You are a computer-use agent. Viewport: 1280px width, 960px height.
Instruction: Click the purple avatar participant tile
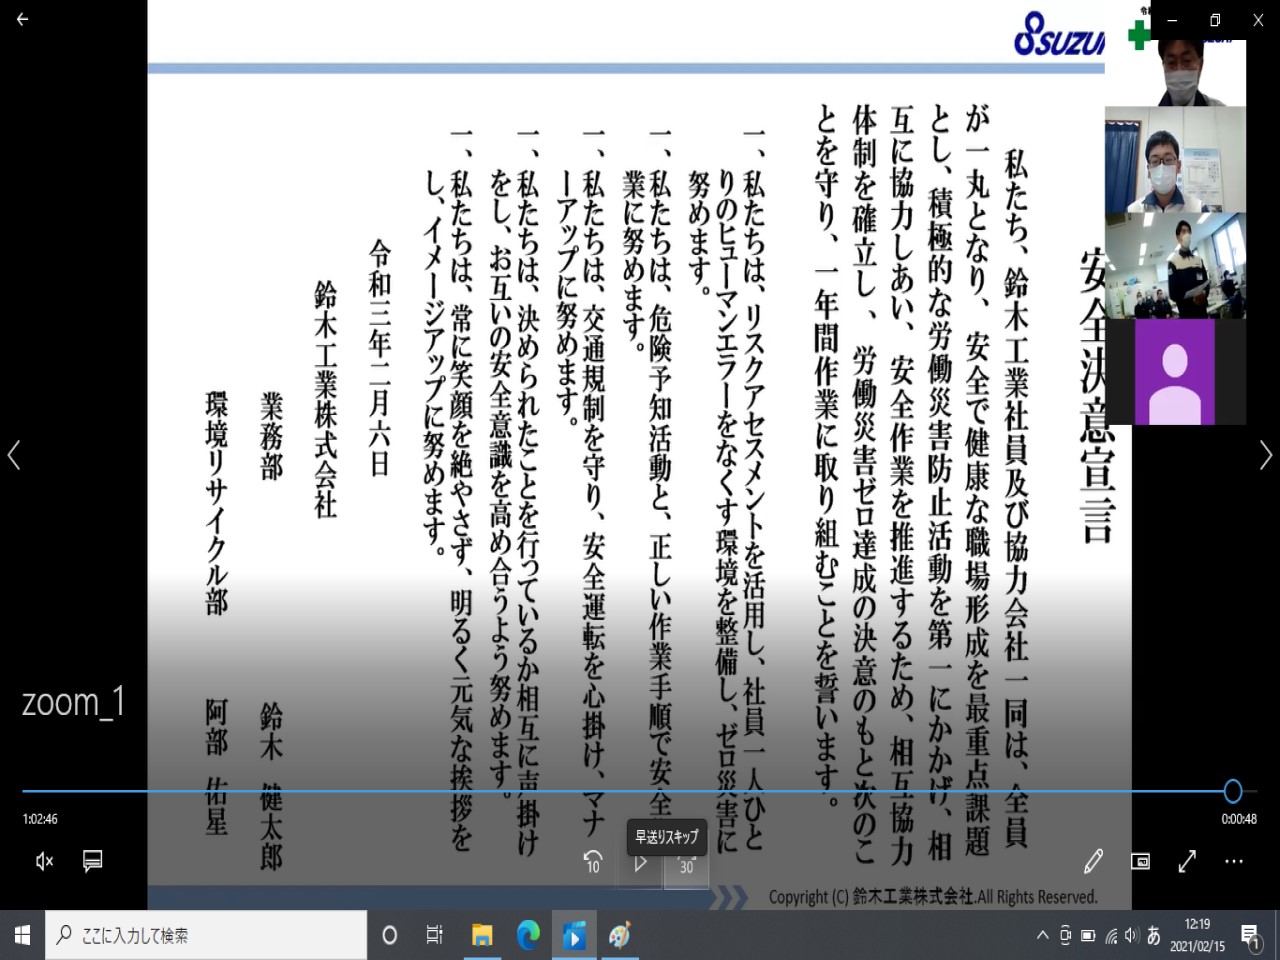[1175, 372]
